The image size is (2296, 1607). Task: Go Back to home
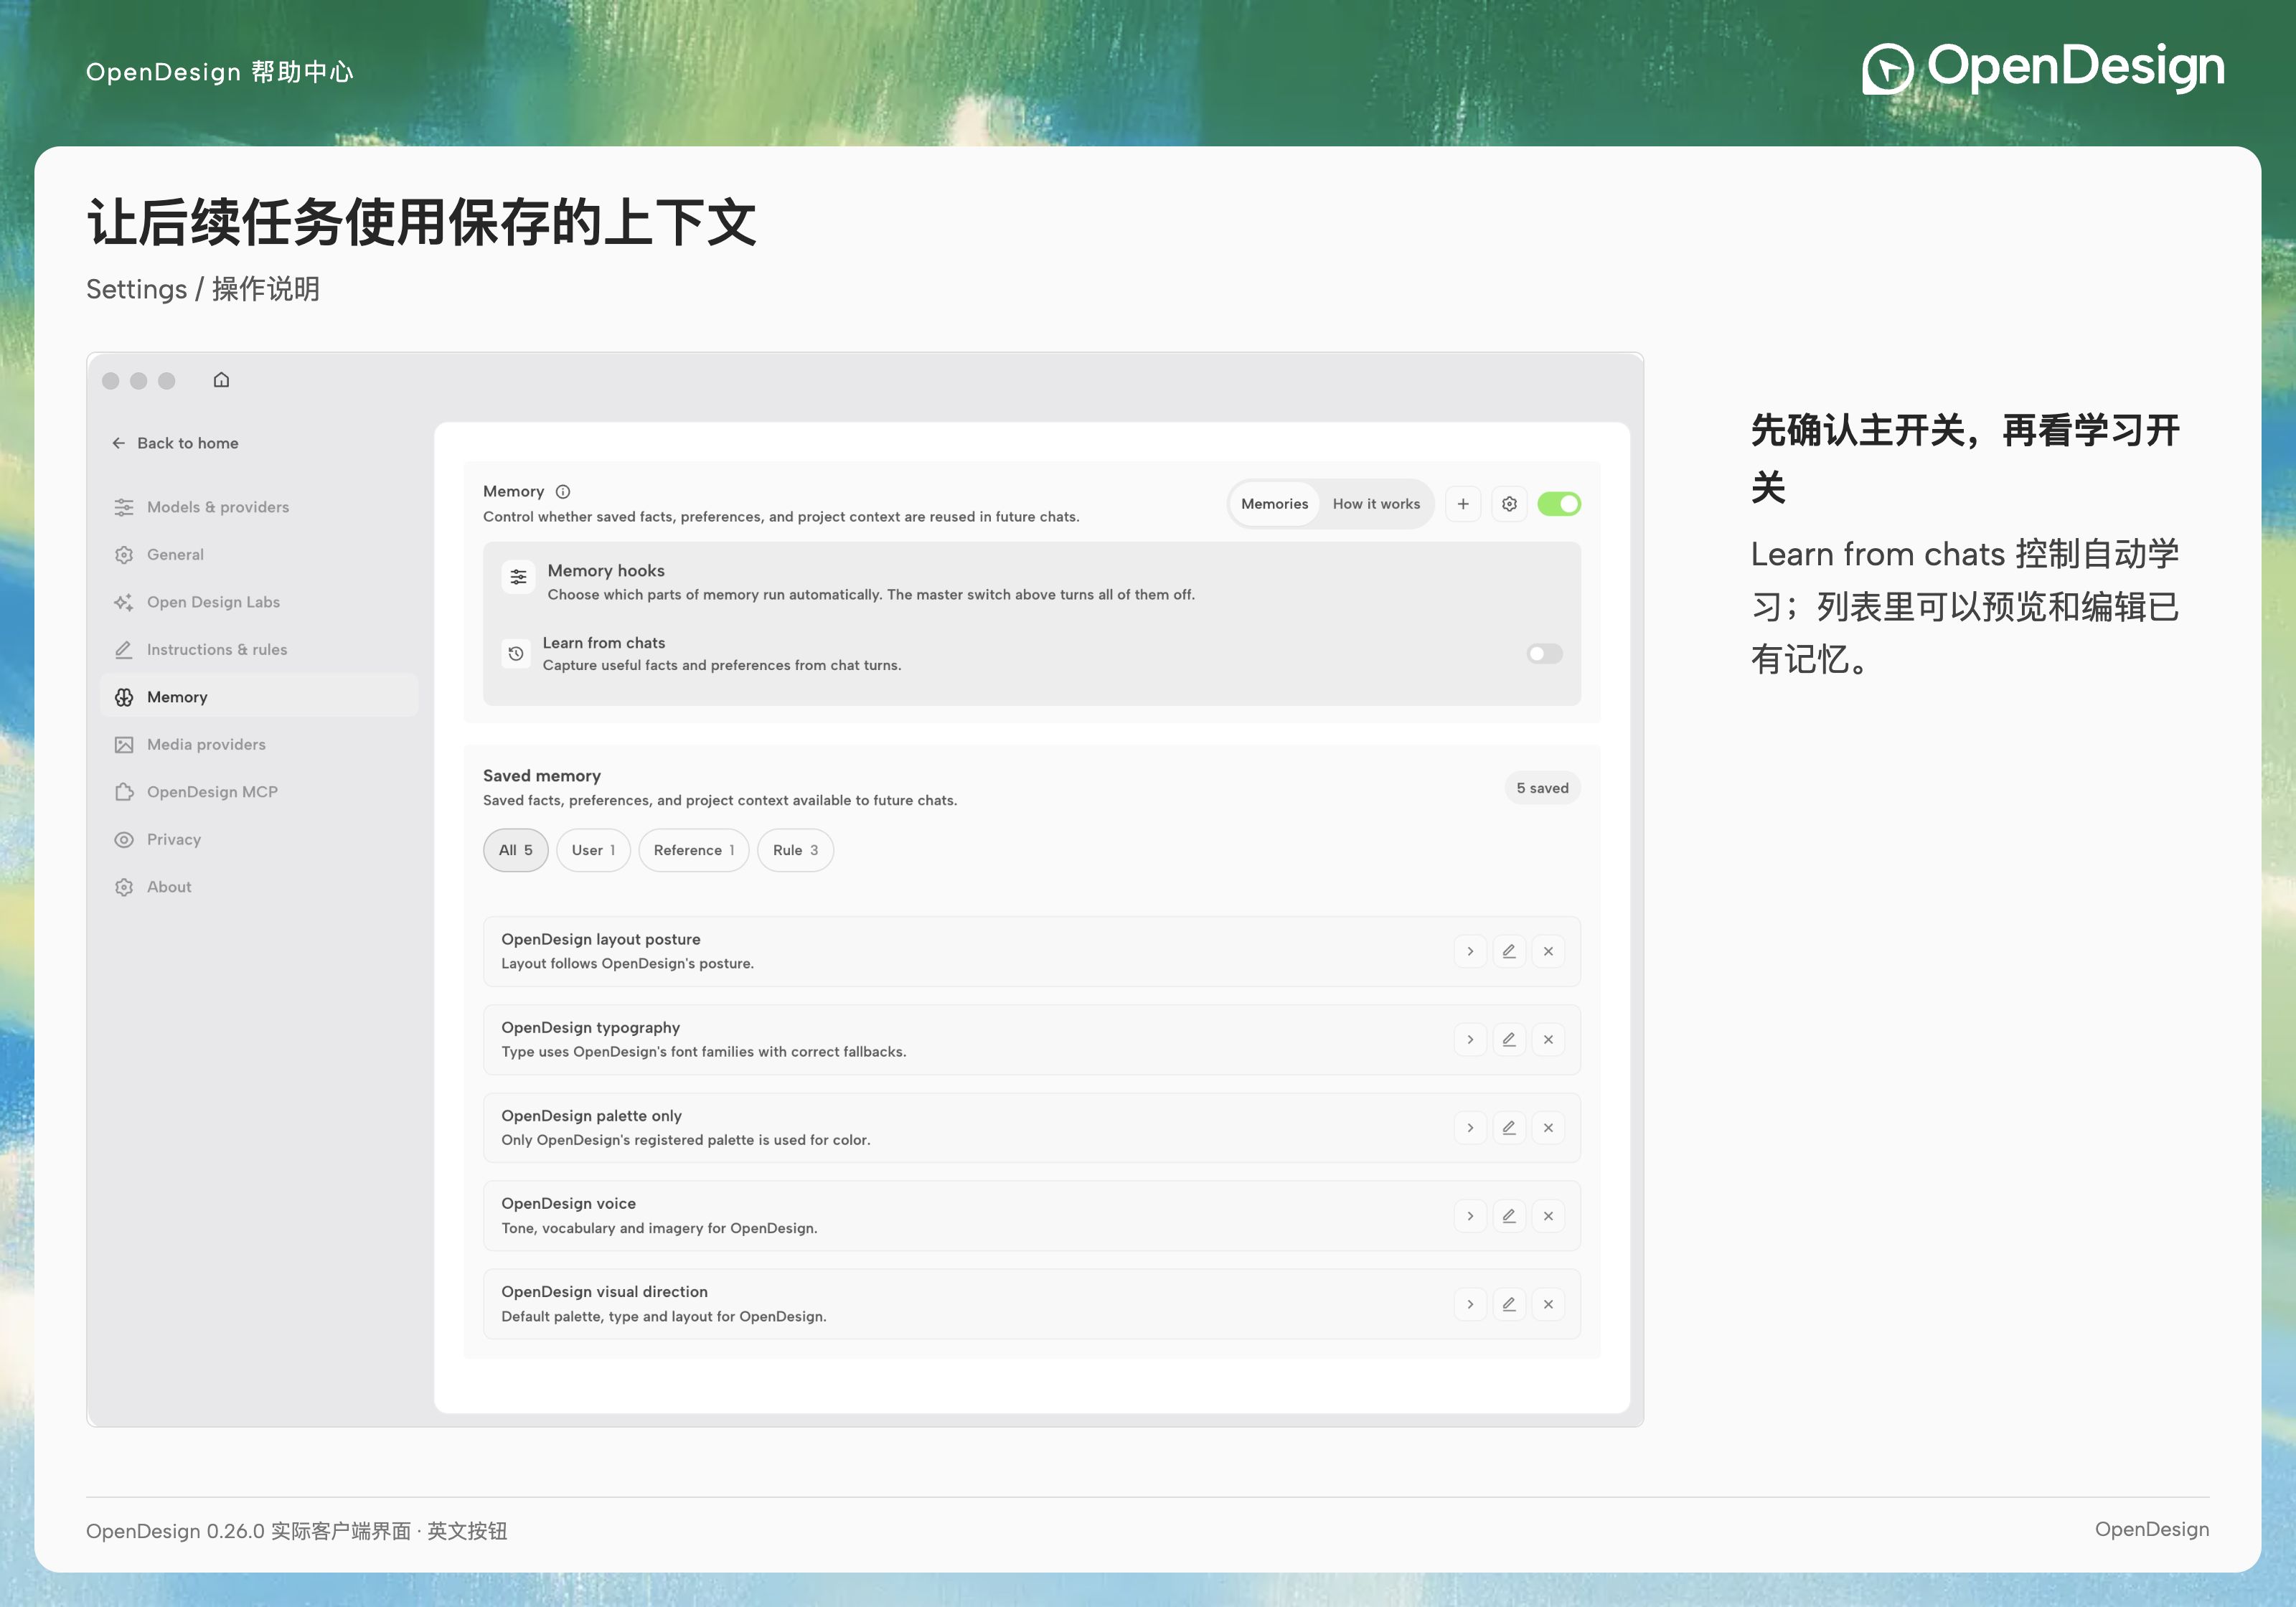click(175, 443)
